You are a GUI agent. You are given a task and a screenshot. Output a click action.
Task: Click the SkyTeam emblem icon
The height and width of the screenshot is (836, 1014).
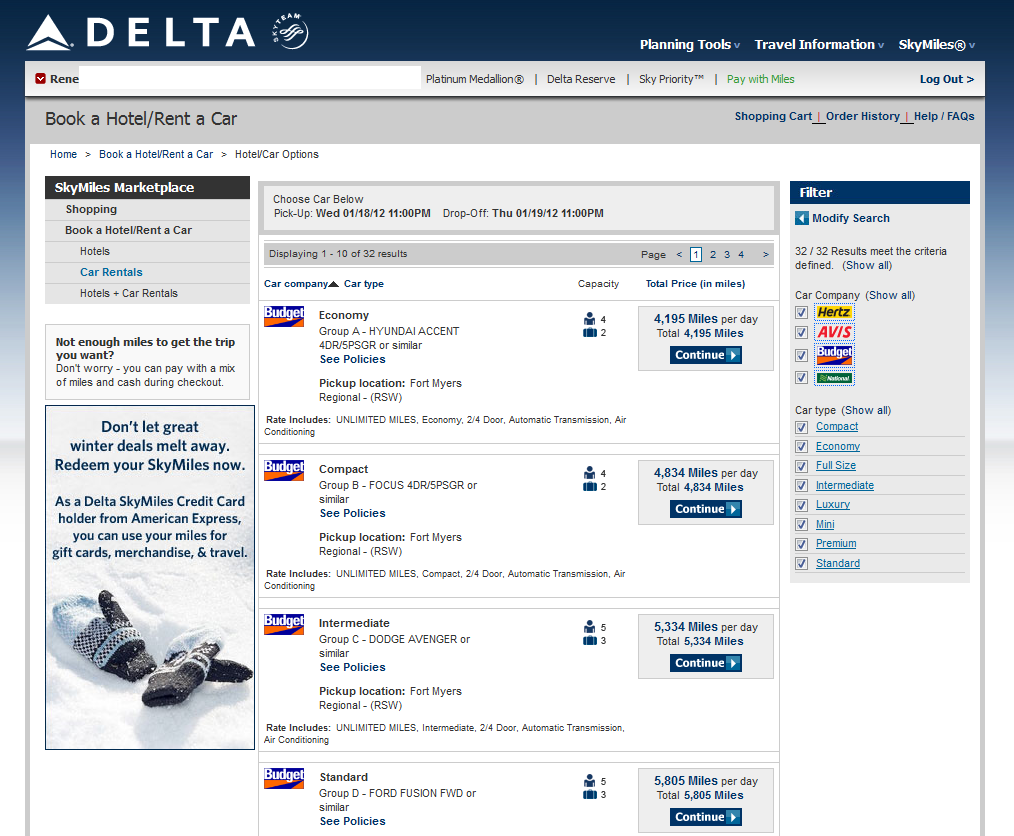coord(289,32)
